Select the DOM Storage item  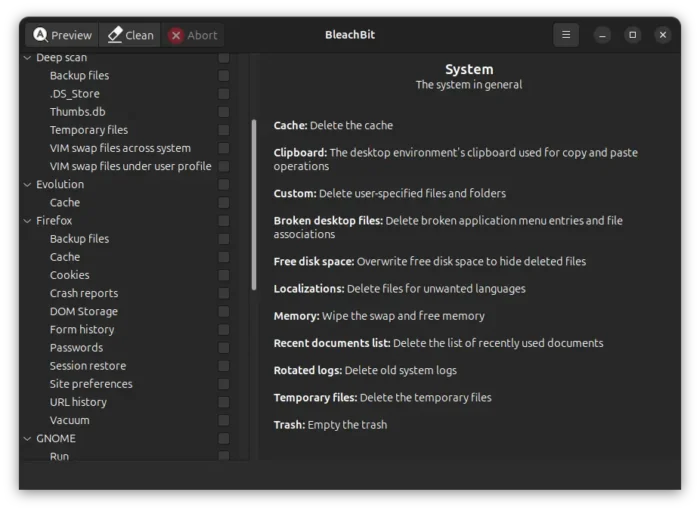pos(84,311)
